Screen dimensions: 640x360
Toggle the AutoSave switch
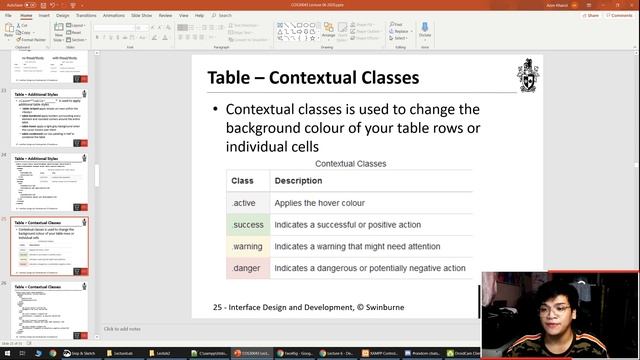[30, 5]
